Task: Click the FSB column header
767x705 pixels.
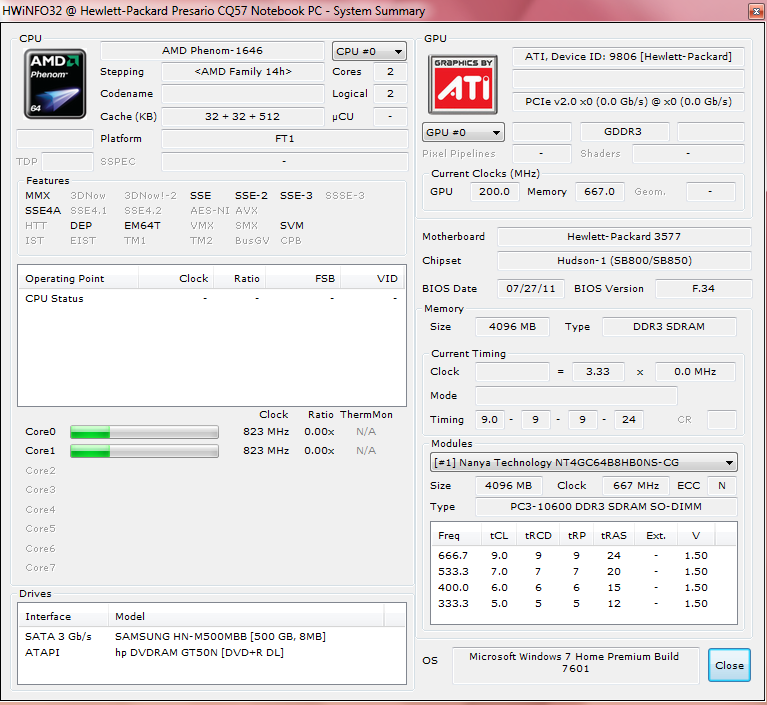Action: click(303, 278)
